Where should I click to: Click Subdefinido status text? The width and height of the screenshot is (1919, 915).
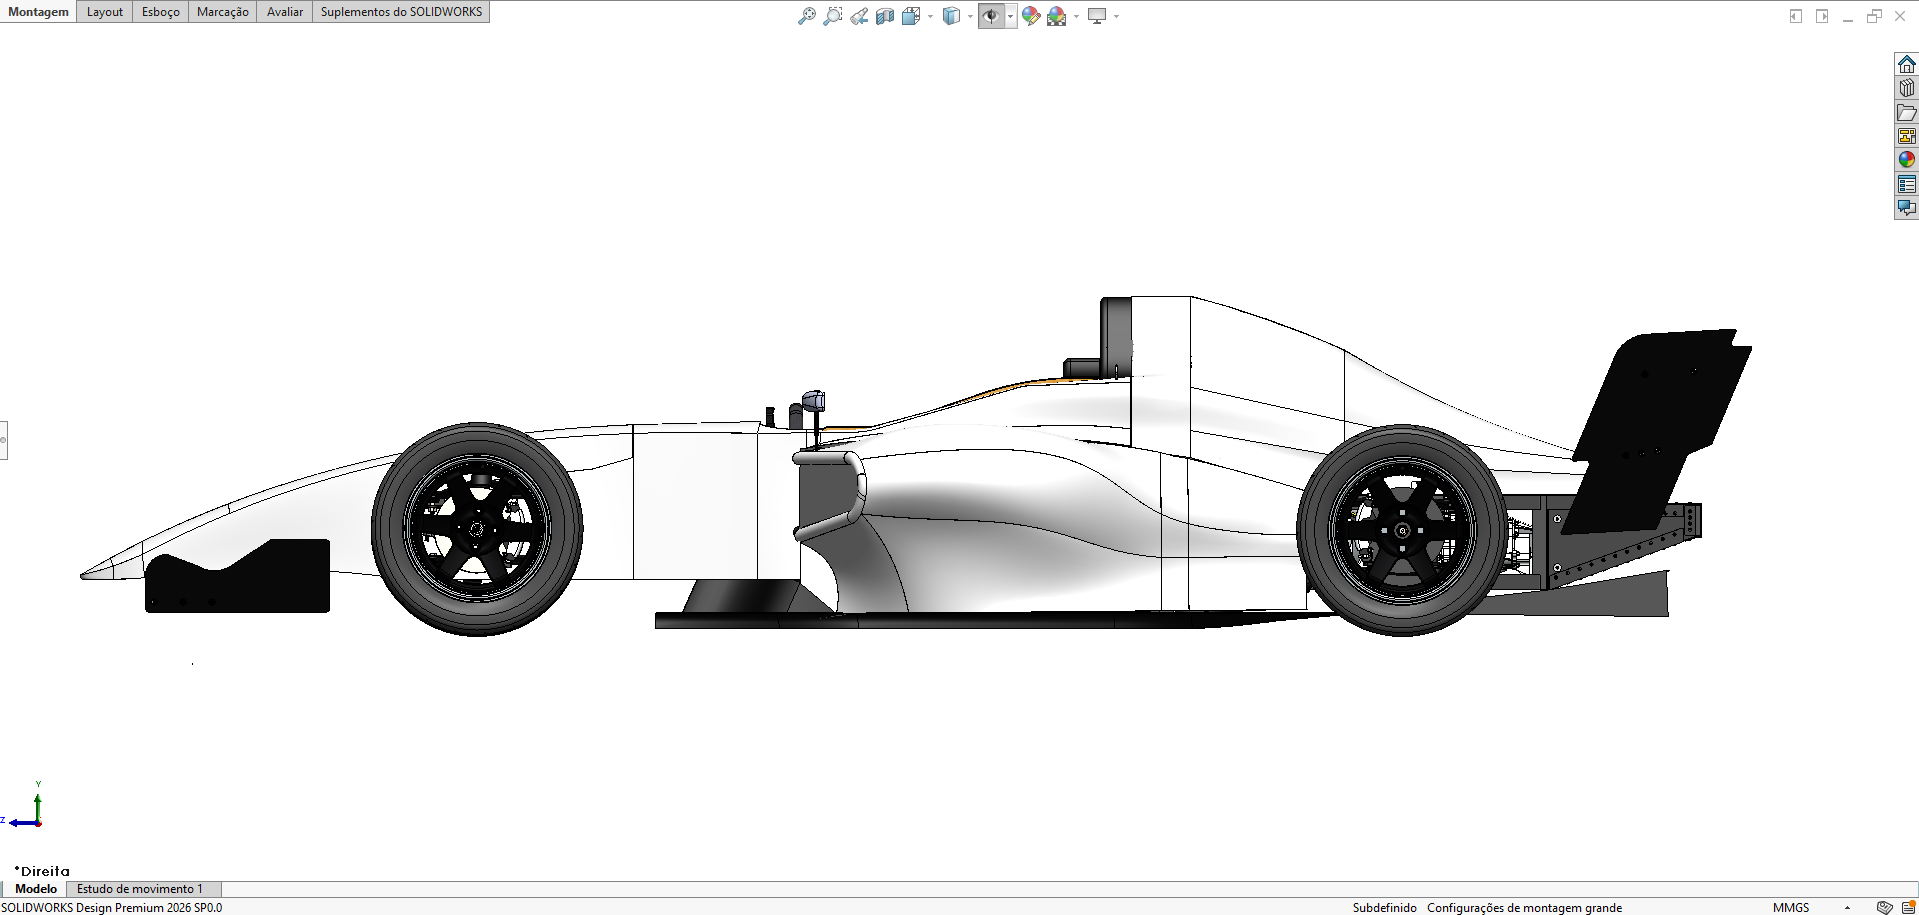point(1384,907)
